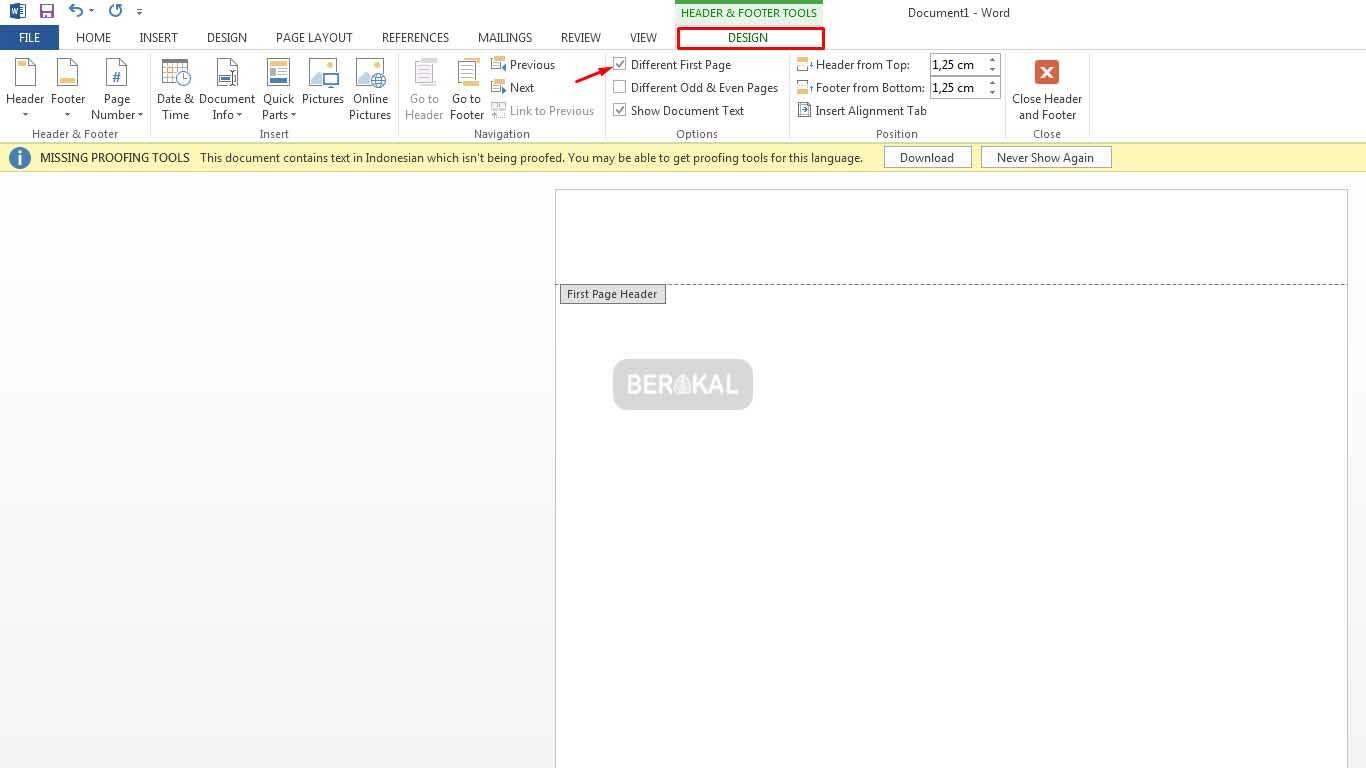Open Customize Quick Access Toolbar dropdown
This screenshot has height=768, width=1366.
pyautogui.click(x=139, y=12)
